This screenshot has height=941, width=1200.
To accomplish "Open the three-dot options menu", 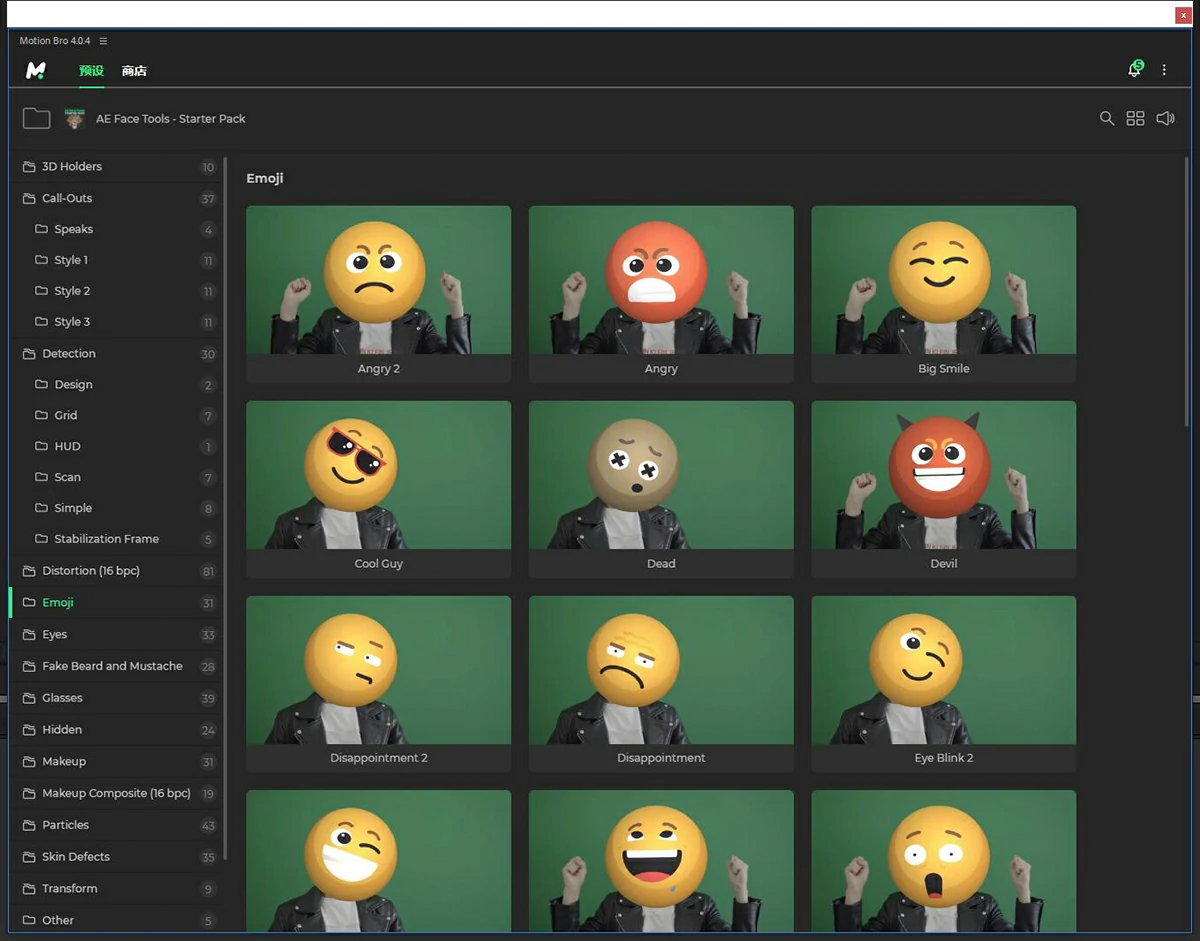I will pyautogui.click(x=1164, y=70).
